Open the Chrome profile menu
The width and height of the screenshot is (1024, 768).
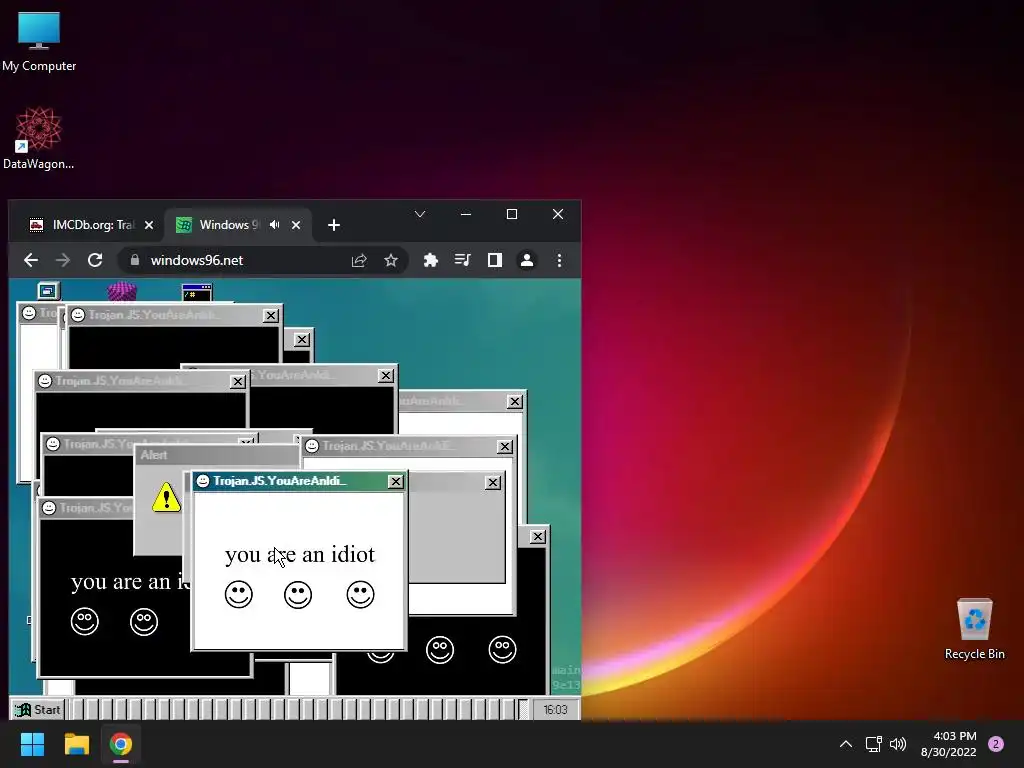pyautogui.click(x=526, y=261)
